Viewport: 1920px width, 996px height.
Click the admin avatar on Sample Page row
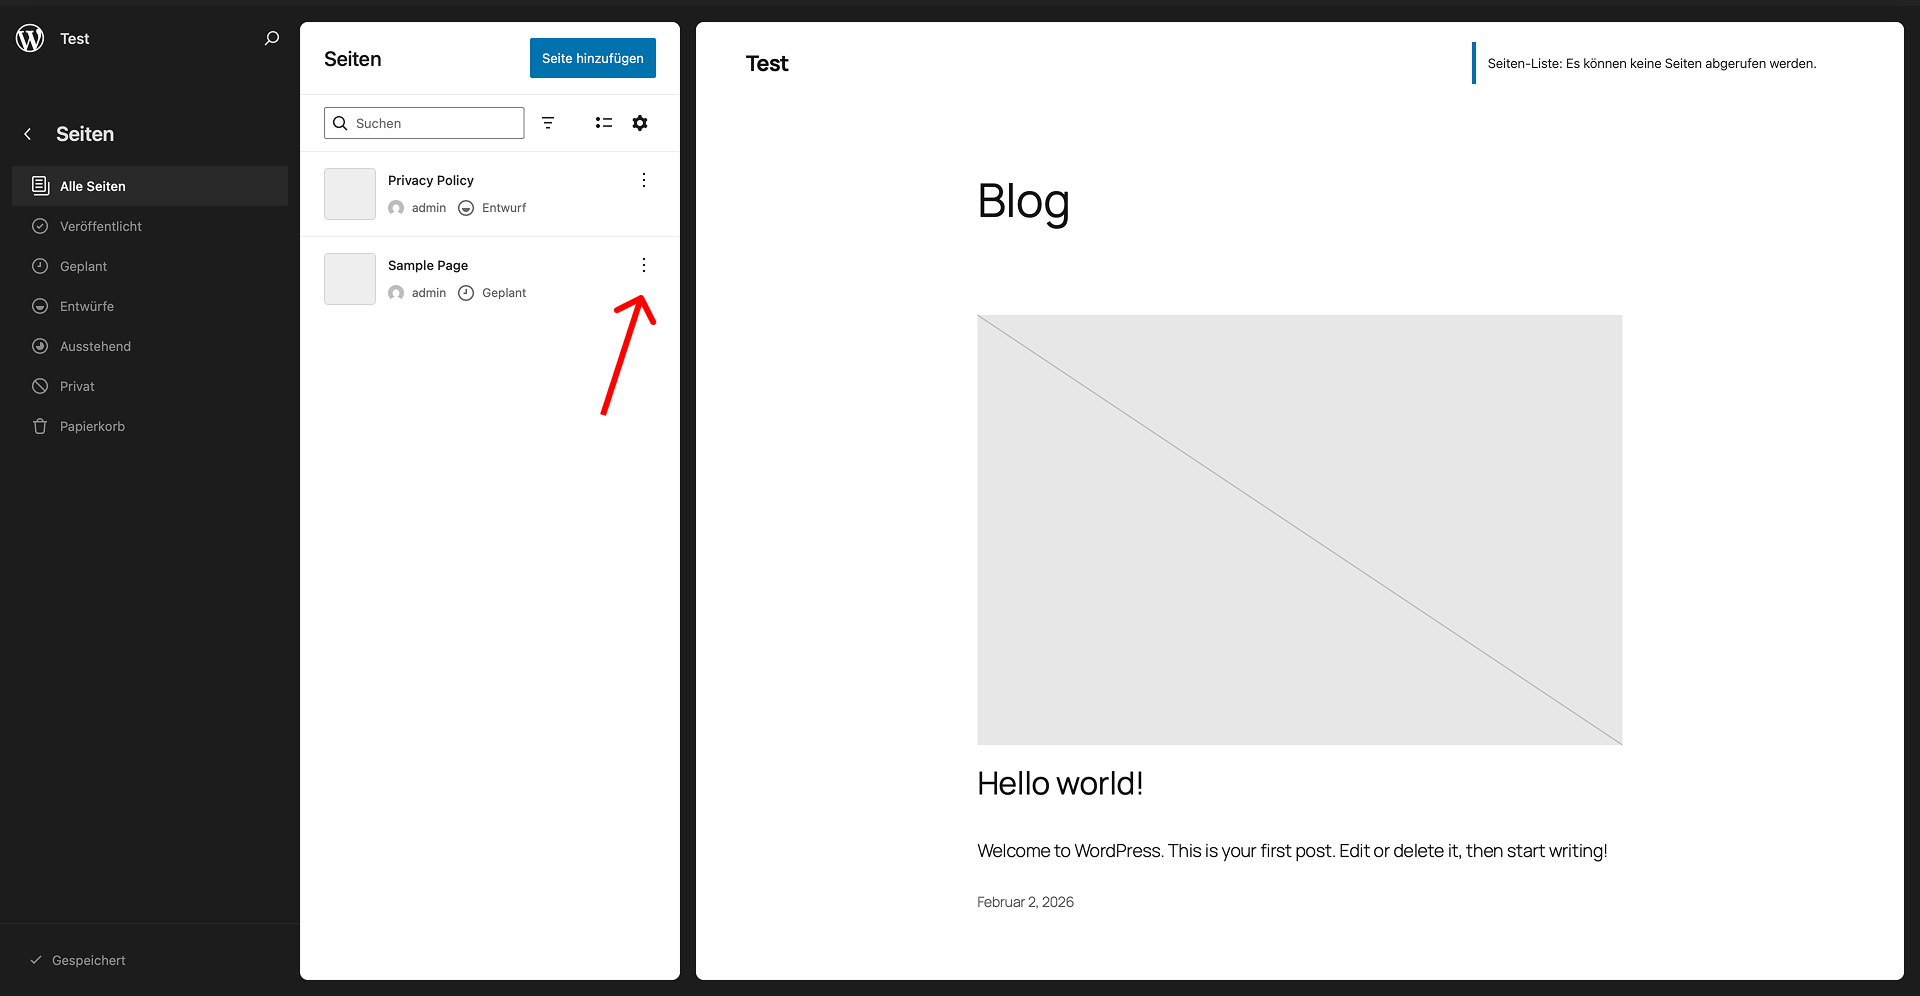click(396, 293)
